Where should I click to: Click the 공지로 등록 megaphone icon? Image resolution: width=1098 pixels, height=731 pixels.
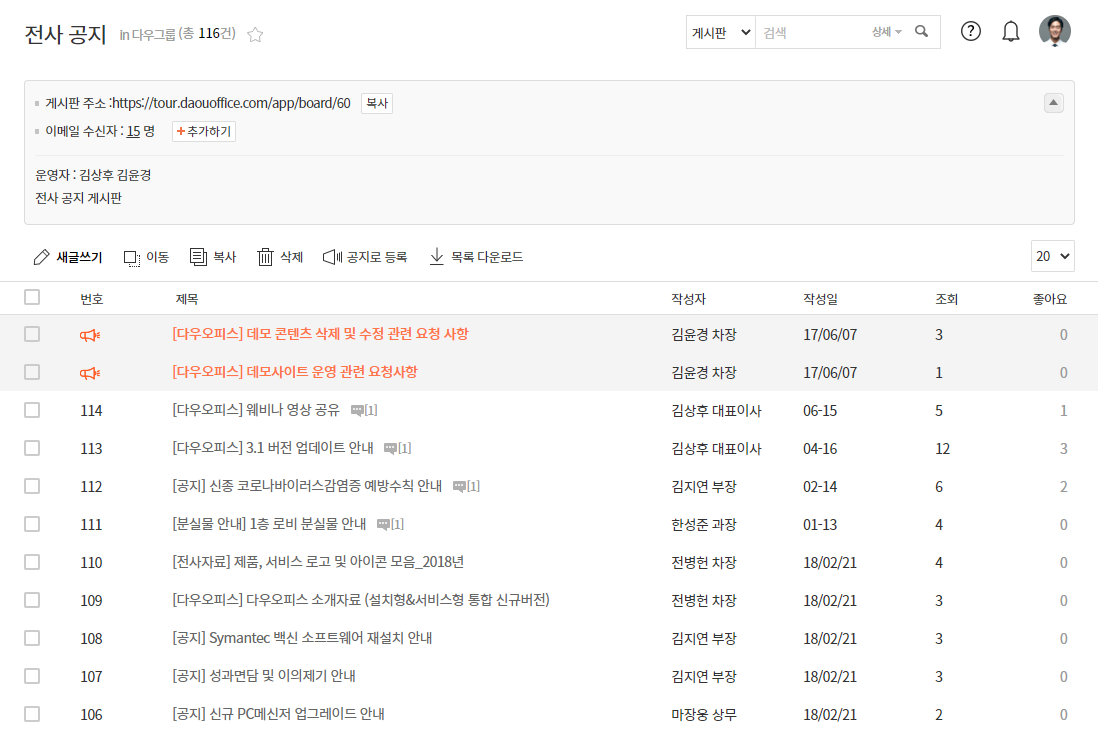[332, 257]
